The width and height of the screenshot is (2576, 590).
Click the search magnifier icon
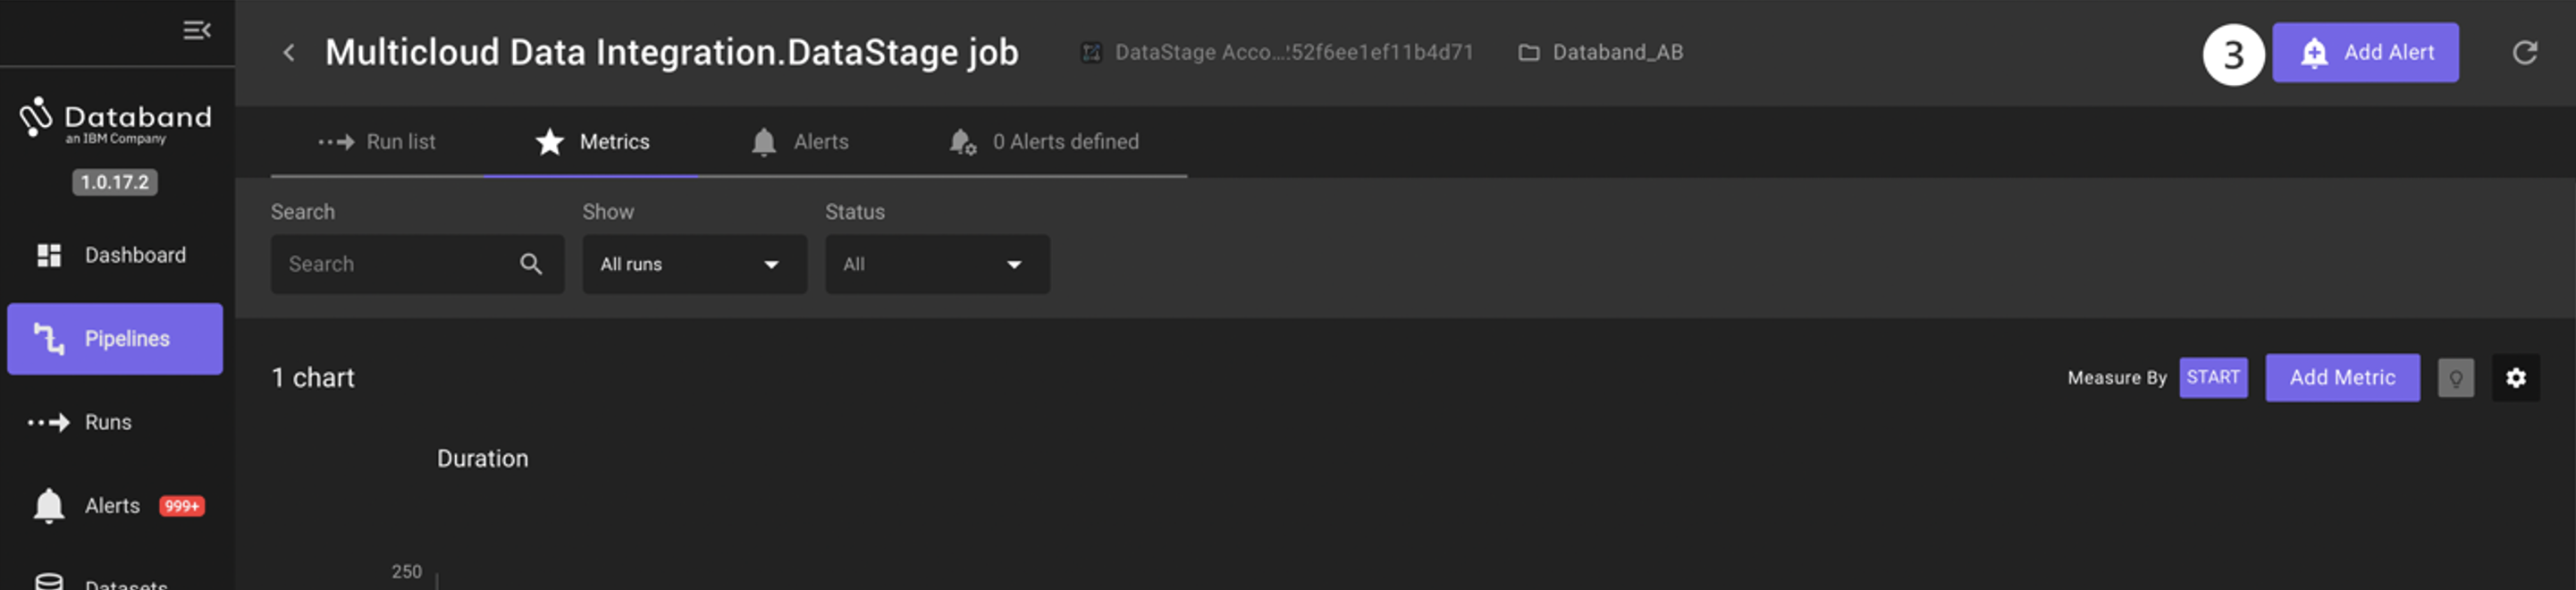pyautogui.click(x=531, y=264)
